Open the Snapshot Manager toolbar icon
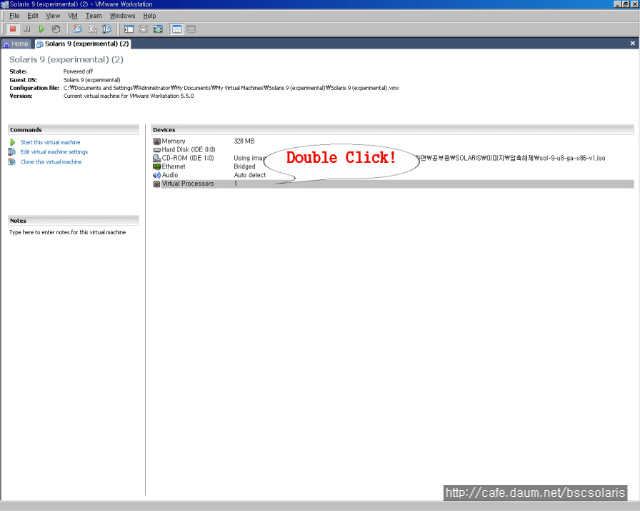 pyautogui.click(x=107, y=29)
